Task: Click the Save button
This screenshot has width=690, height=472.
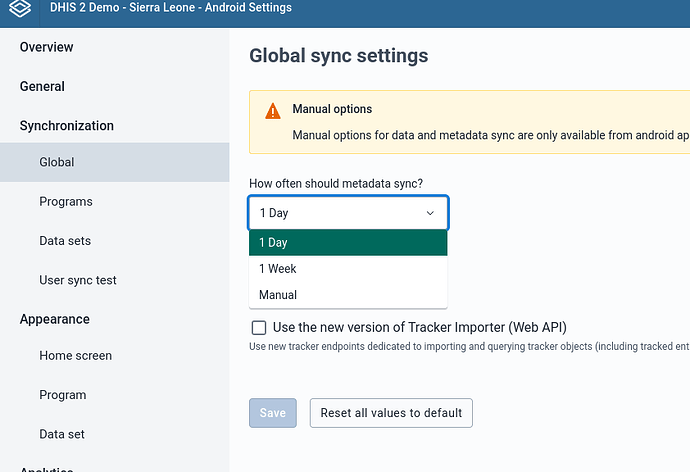Action: pyautogui.click(x=273, y=413)
